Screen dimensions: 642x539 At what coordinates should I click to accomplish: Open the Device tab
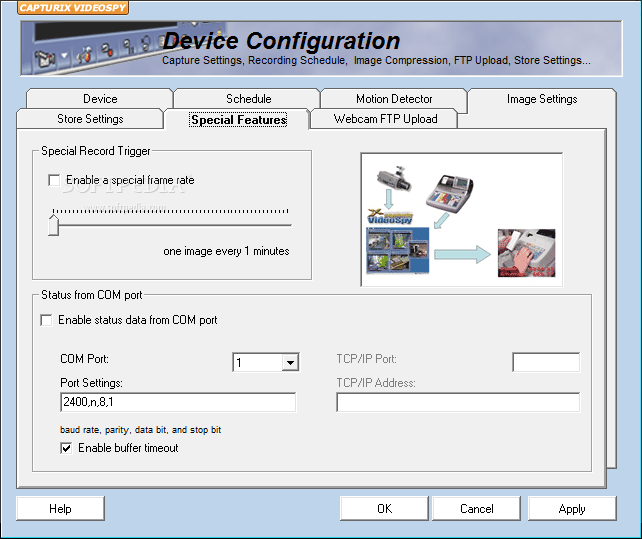tap(99, 99)
